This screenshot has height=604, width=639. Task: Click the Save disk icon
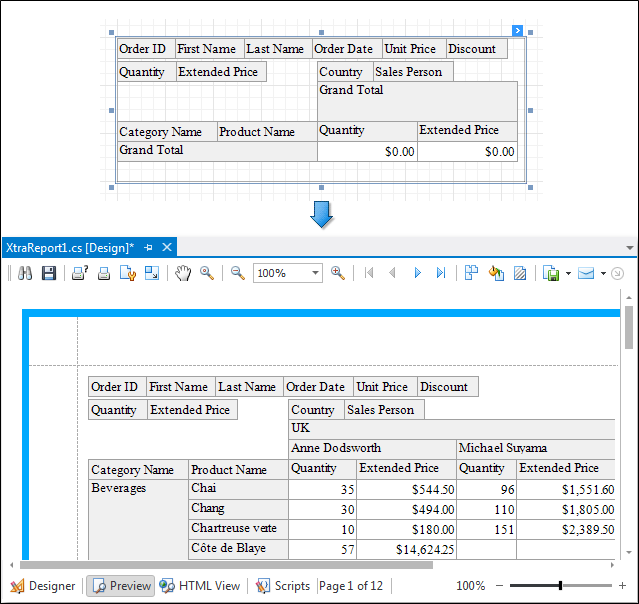click(48, 273)
